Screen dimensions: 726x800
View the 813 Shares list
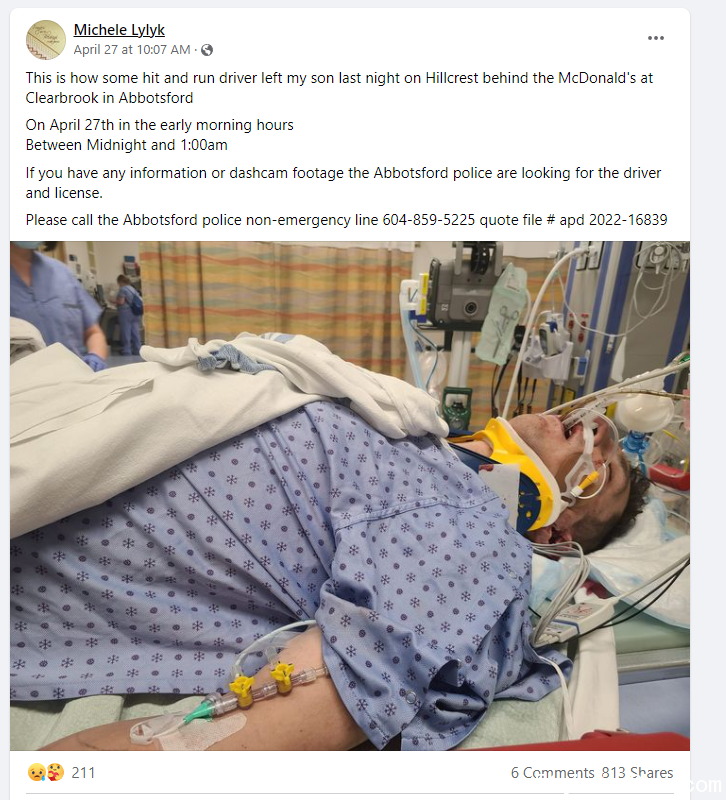637,772
